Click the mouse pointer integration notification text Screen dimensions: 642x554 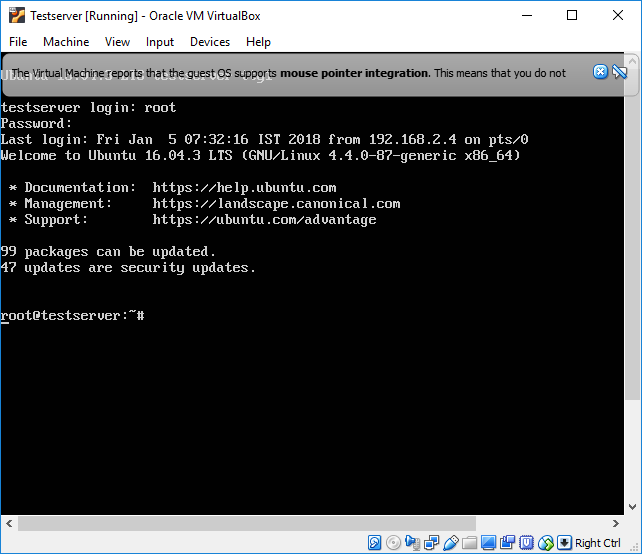(x=288, y=73)
